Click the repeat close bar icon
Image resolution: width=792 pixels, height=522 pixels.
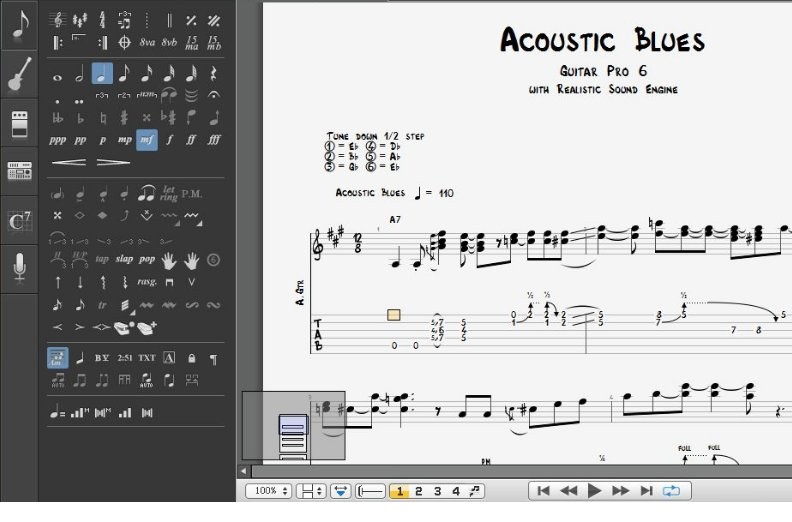point(102,42)
